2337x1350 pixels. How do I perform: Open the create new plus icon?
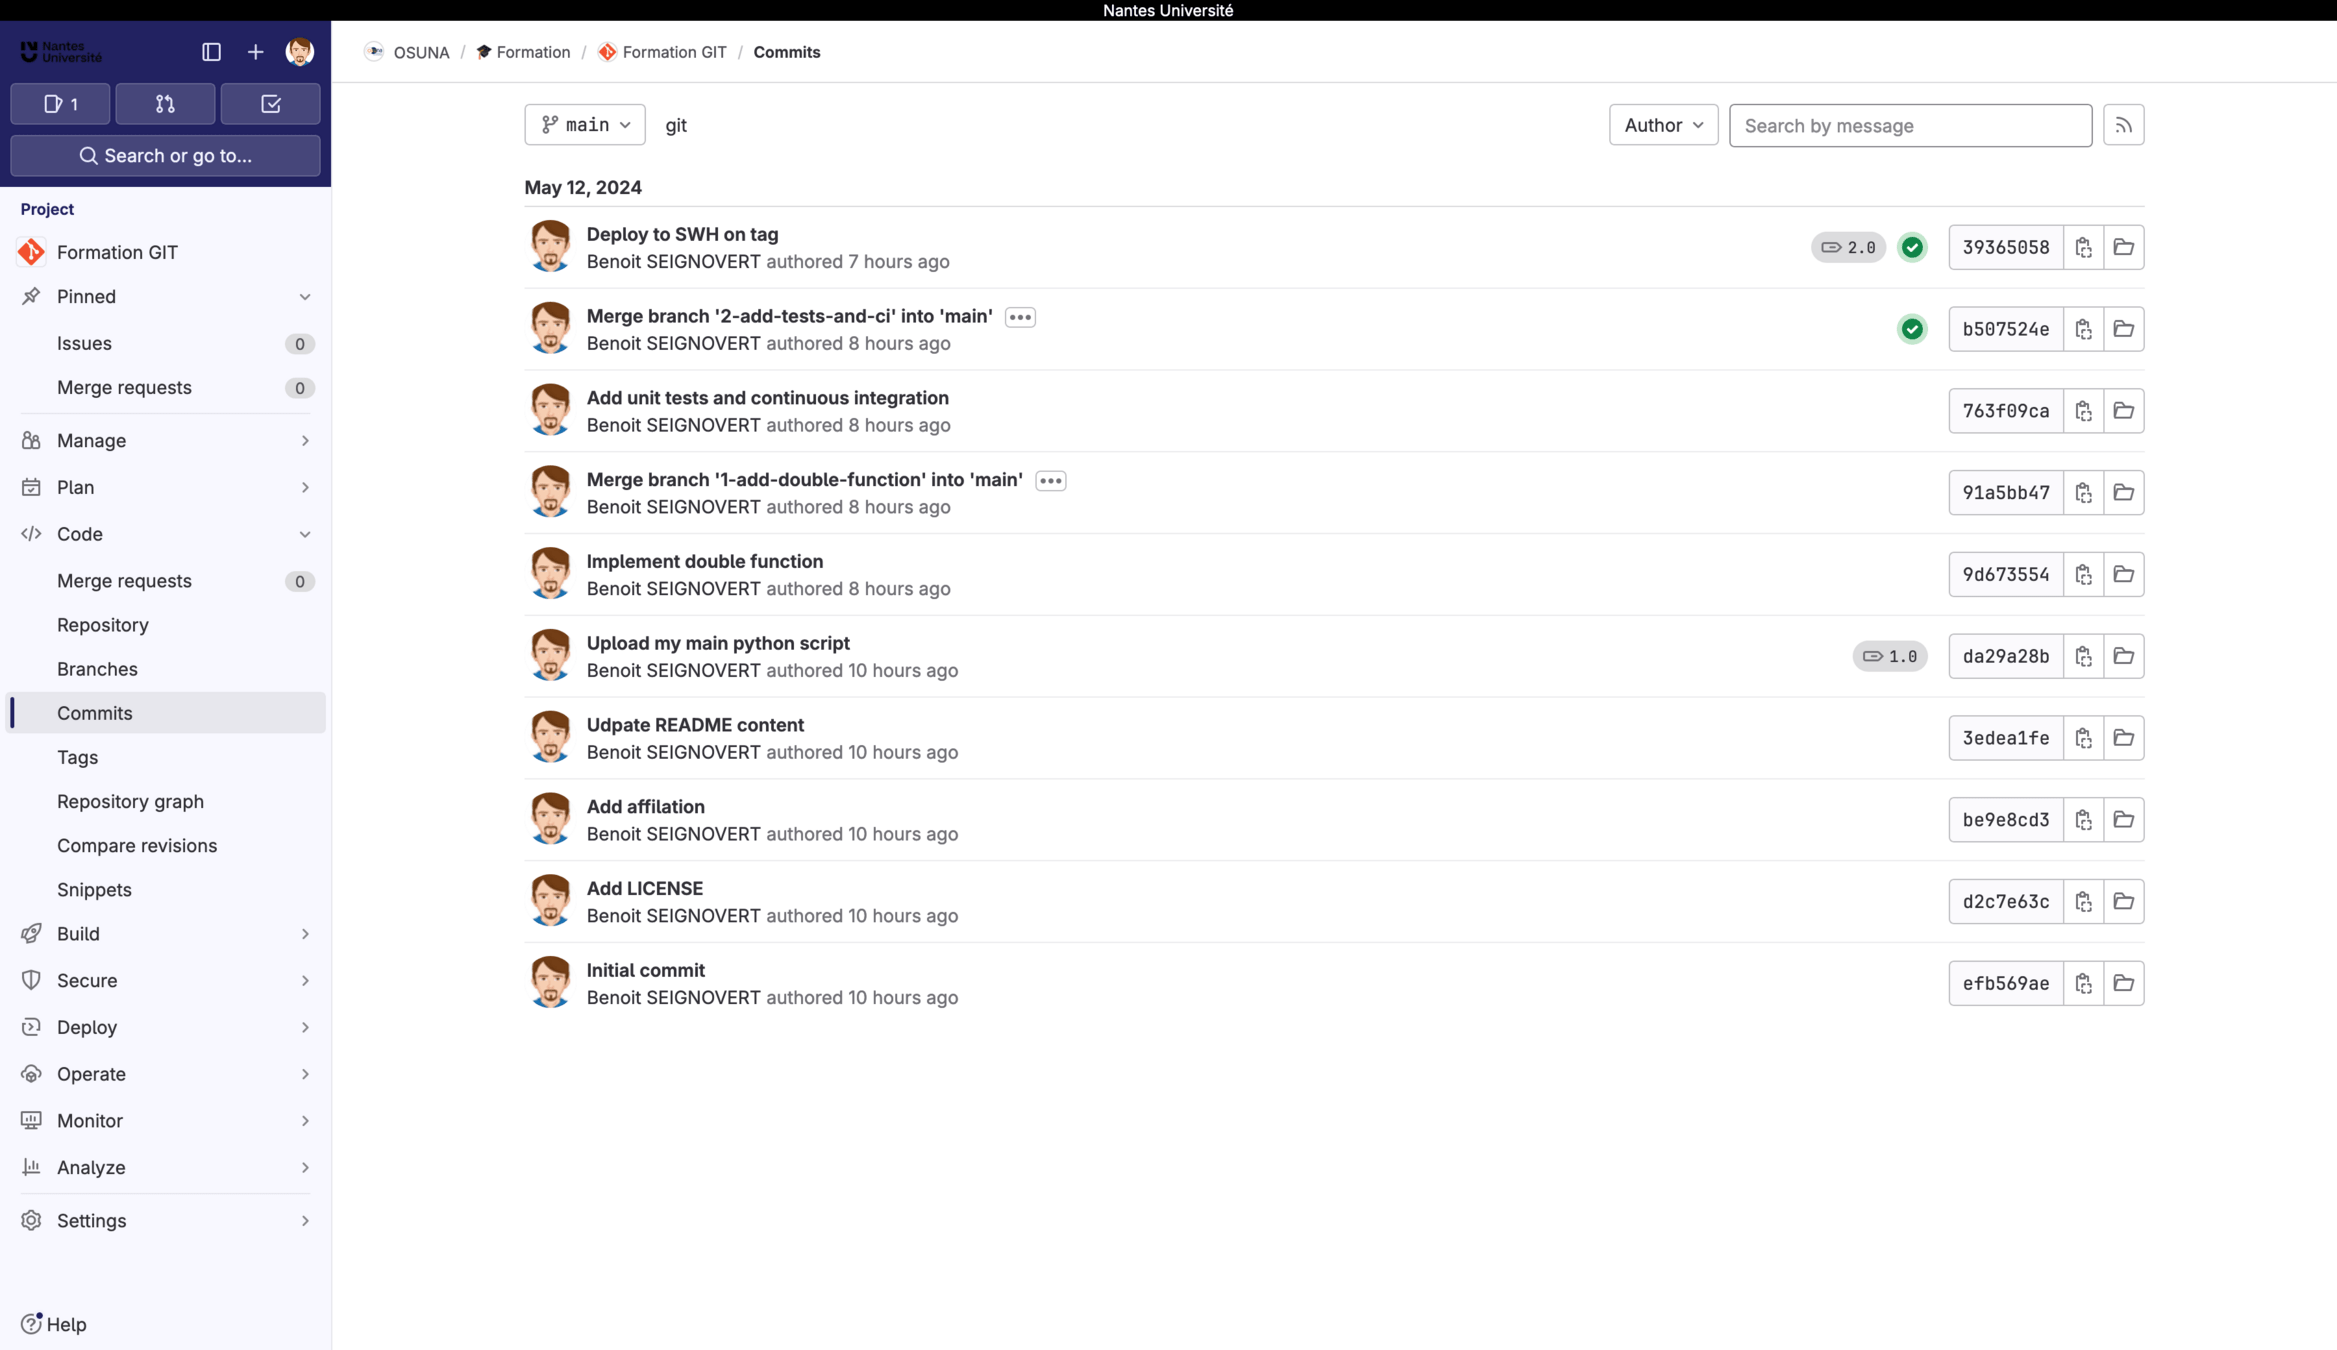(x=255, y=52)
